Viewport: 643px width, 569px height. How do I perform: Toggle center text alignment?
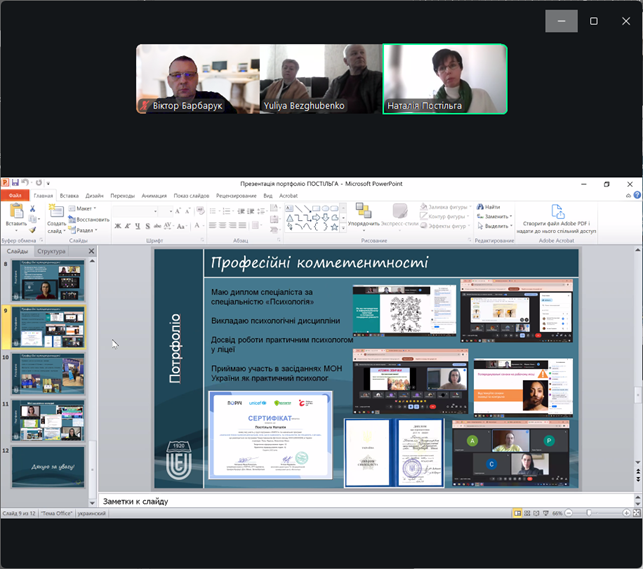[x=222, y=225]
